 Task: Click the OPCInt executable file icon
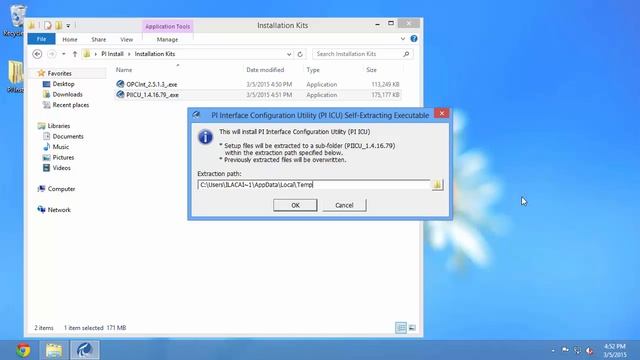point(120,84)
